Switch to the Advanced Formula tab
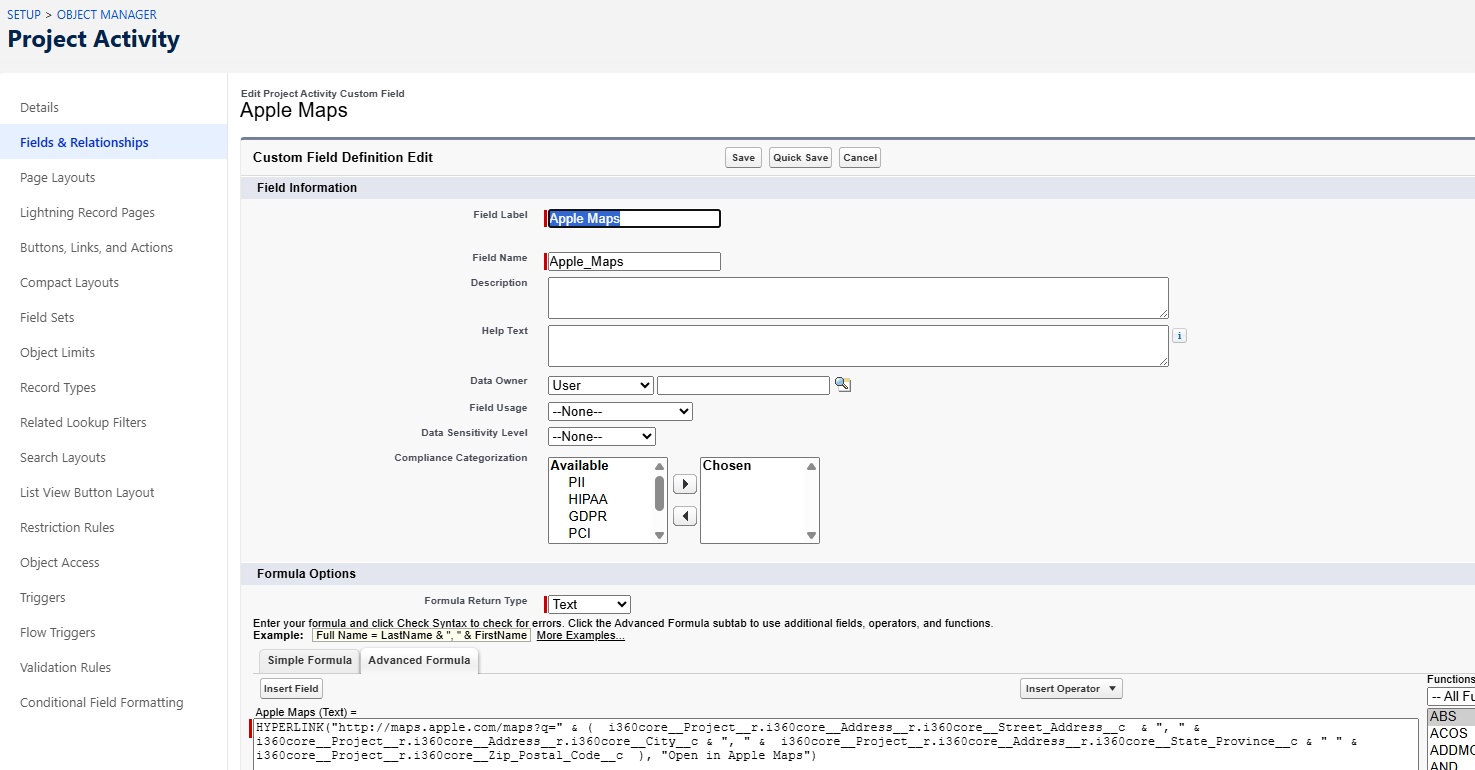The image size is (1475, 770). pyautogui.click(x=419, y=660)
